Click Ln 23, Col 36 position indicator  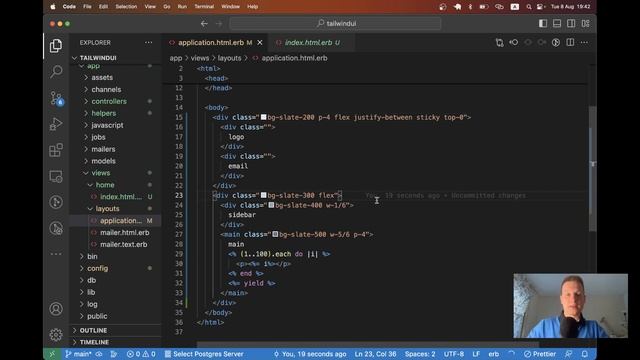(375, 354)
